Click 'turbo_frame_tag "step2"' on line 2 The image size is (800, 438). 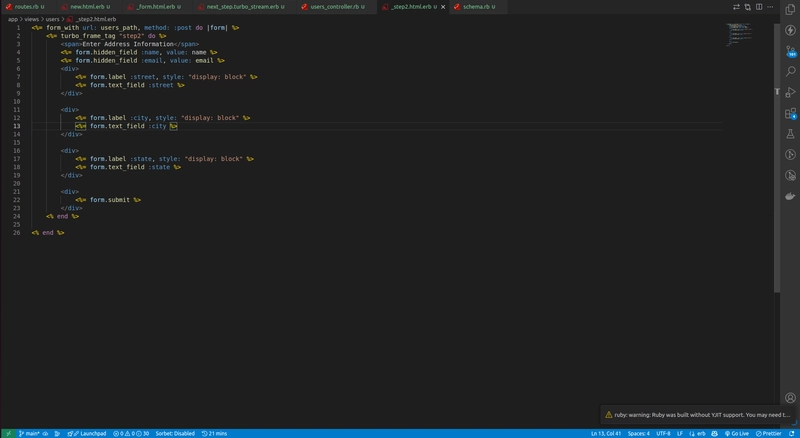103,36
